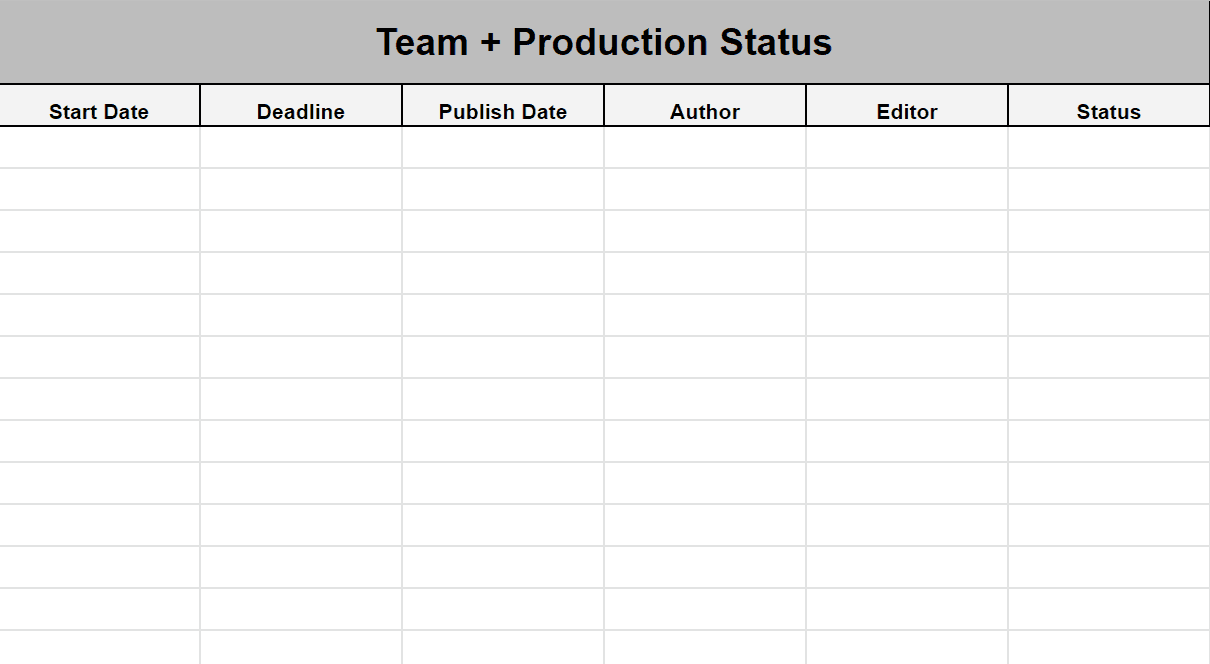Click second empty row cell under Start Date
Viewport: 1210px width, 664px height.
(x=99, y=189)
